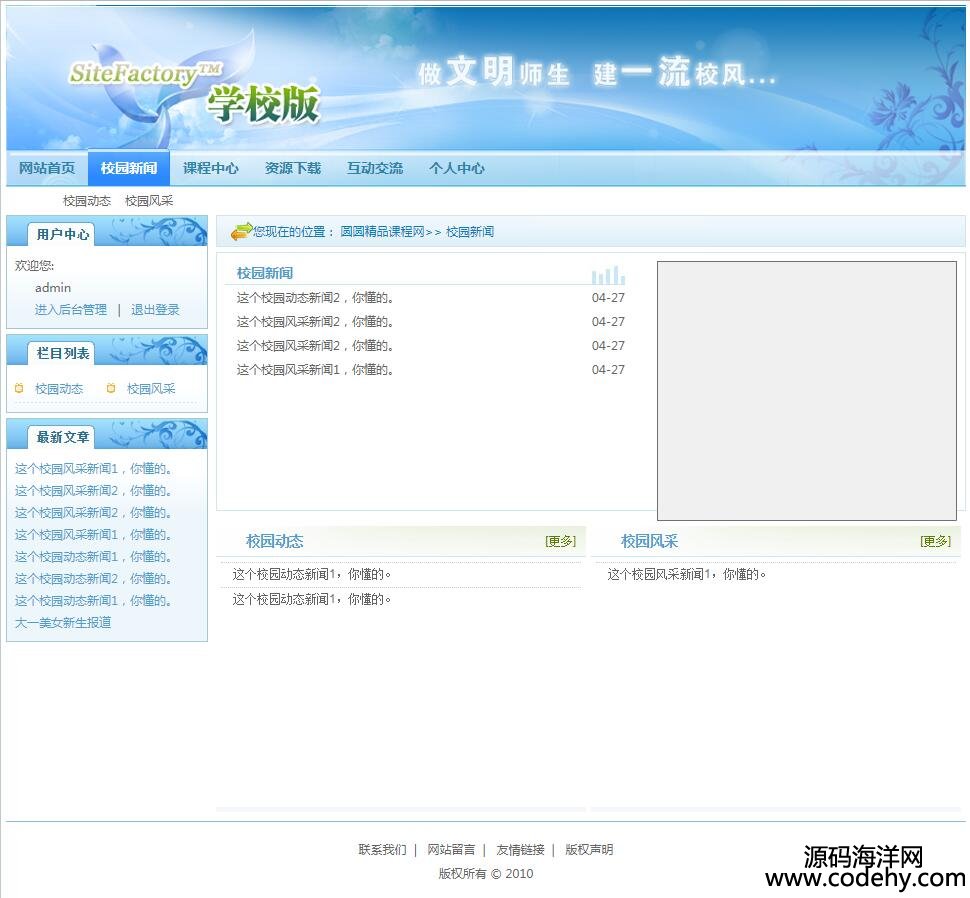This screenshot has width=970, height=898.
Task: Click the orange arrows breadcrumb icon
Action: coord(241,231)
